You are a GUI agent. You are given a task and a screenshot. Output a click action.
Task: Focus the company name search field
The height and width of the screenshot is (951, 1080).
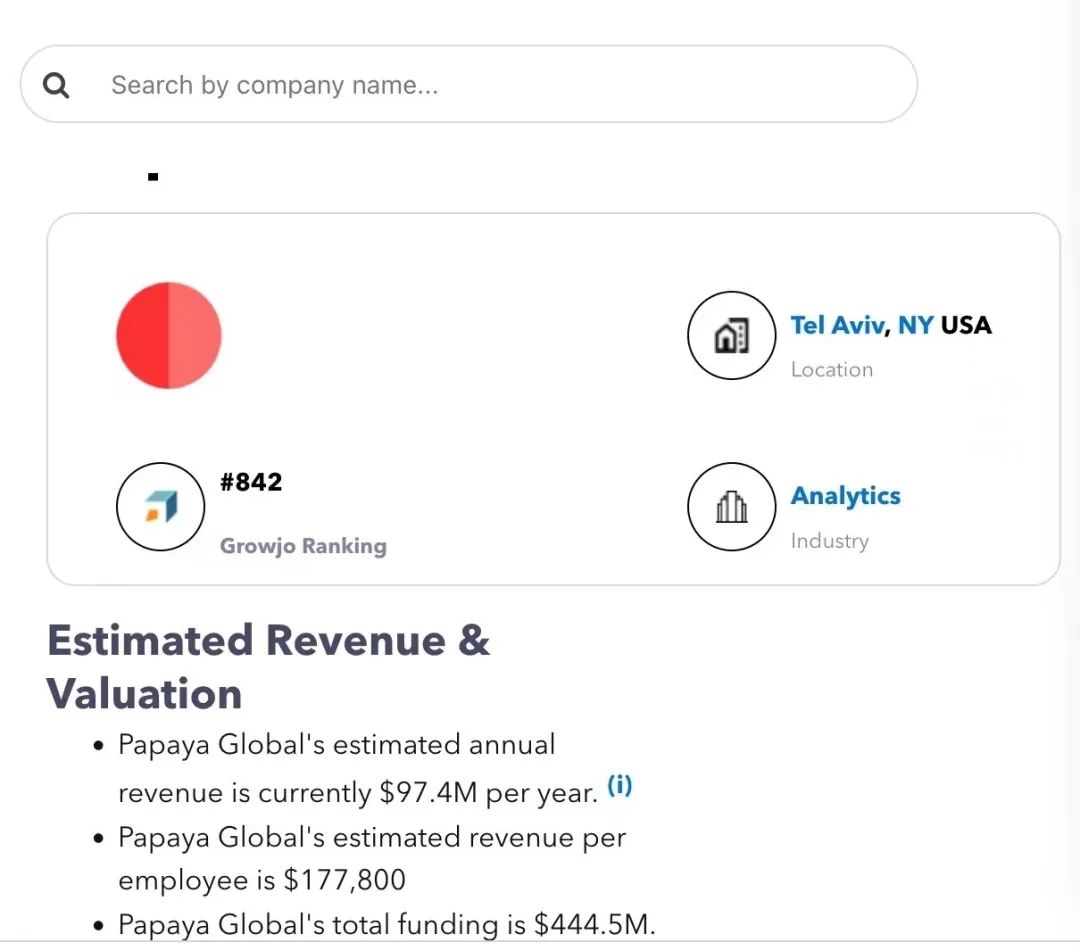480,85
